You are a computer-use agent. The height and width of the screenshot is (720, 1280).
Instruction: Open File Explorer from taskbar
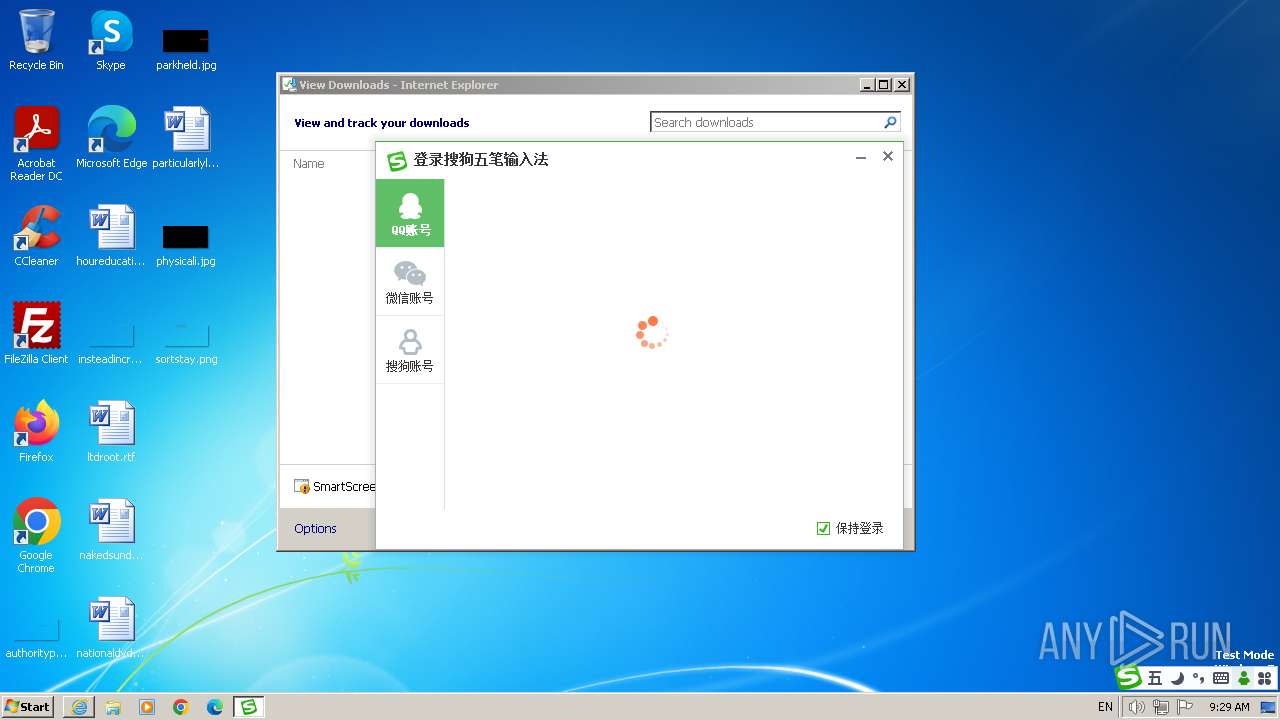tap(113, 707)
